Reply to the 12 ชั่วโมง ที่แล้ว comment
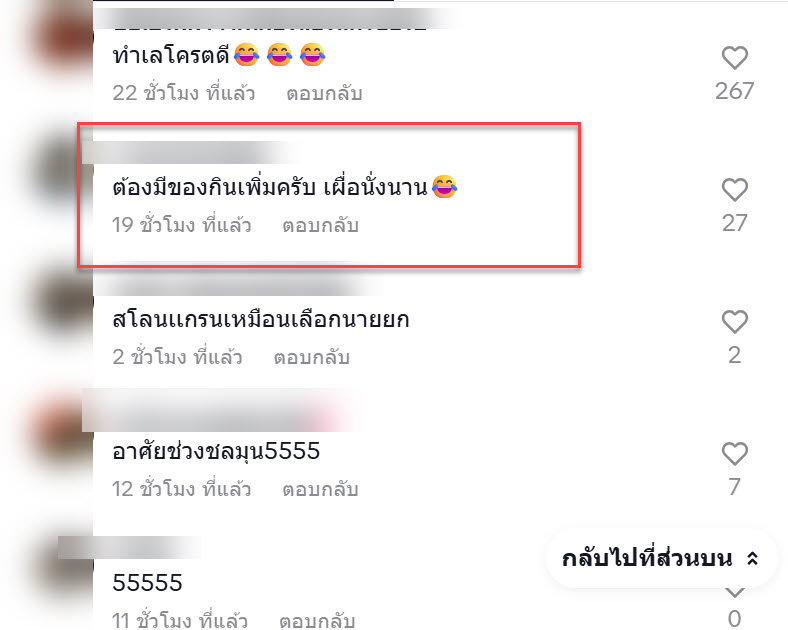Viewport: 788px width, 630px height. pos(320,489)
